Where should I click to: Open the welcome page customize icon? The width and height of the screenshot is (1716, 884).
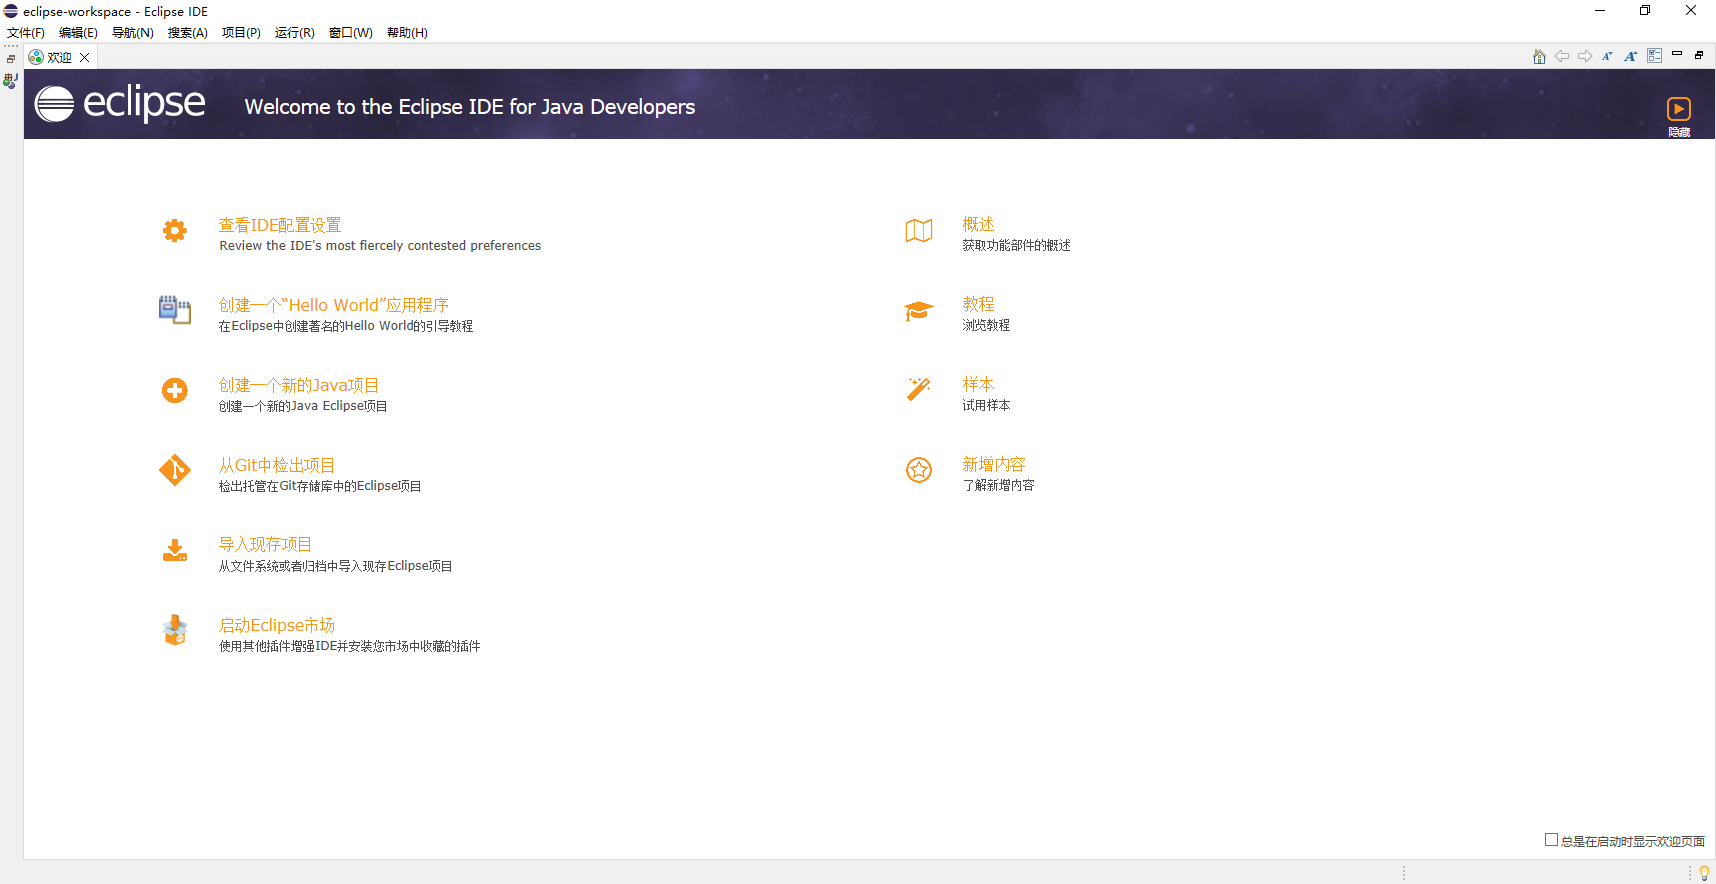tap(1654, 56)
